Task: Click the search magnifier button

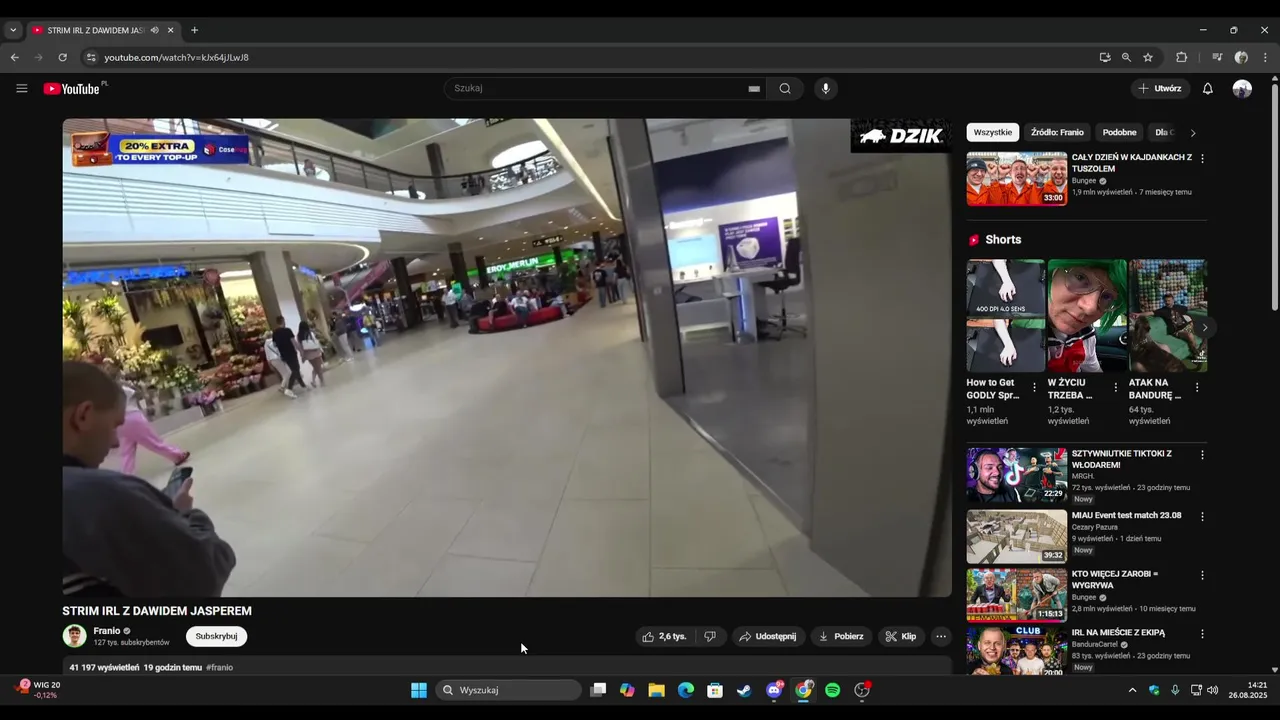Action: coord(785,88)
